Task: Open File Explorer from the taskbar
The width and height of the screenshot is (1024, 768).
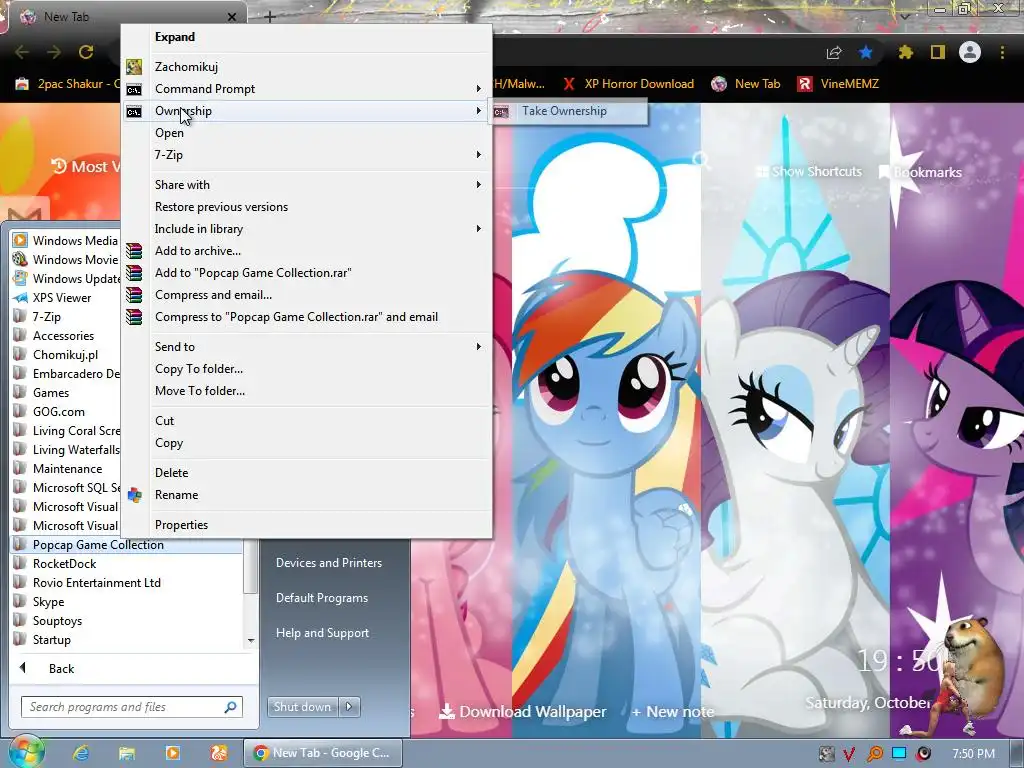Action: coord(127,753)
